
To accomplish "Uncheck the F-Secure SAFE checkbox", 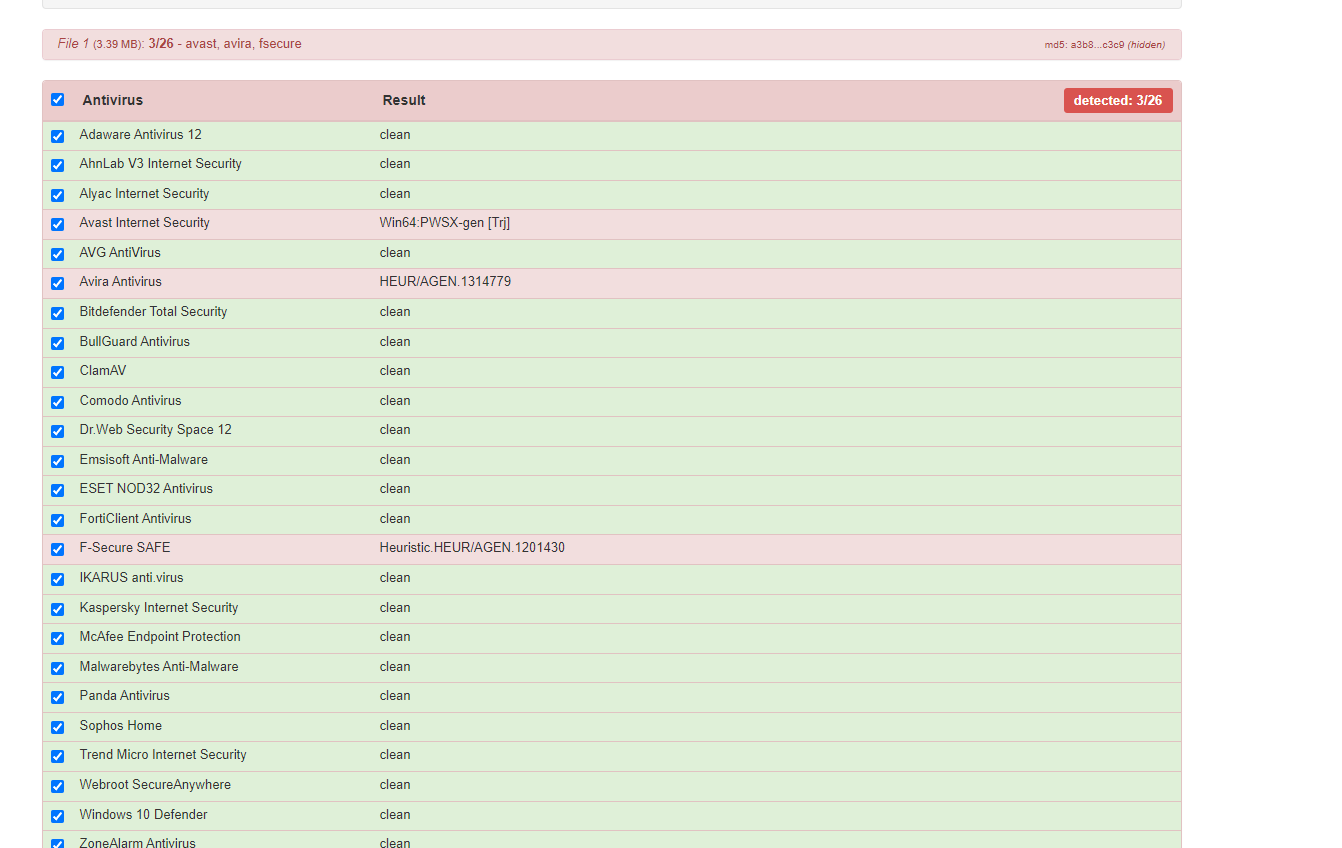I will 57,549.
